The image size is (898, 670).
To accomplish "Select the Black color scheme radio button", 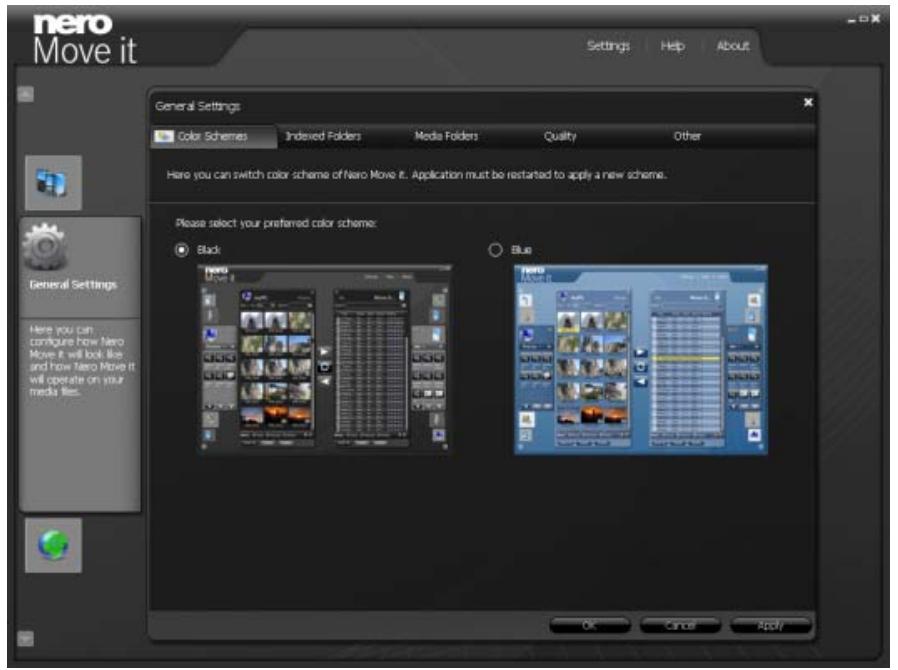I will (x=182, y=250).
